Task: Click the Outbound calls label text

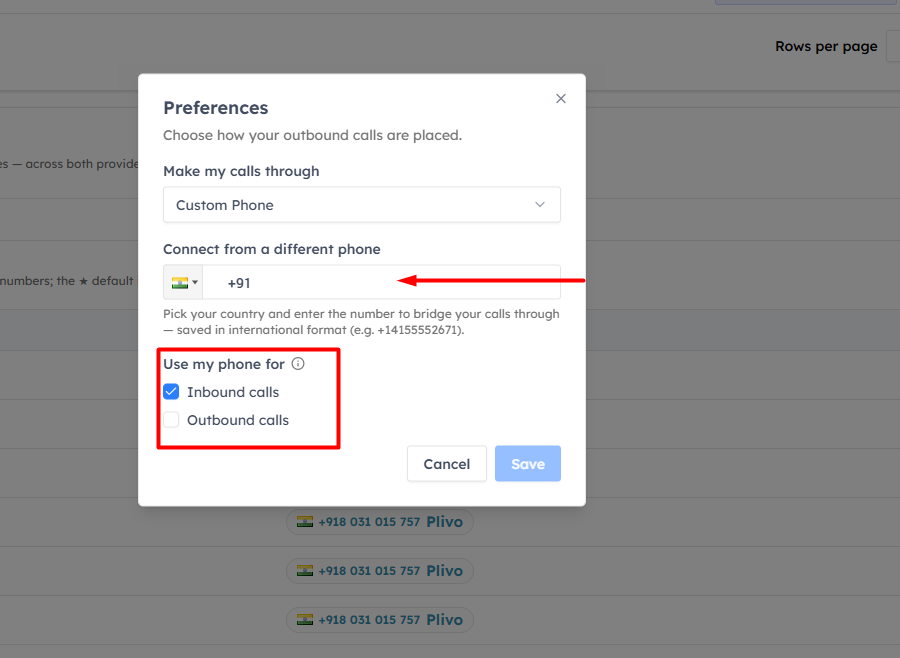Action: pyautogui.click(x=238, y=420)
